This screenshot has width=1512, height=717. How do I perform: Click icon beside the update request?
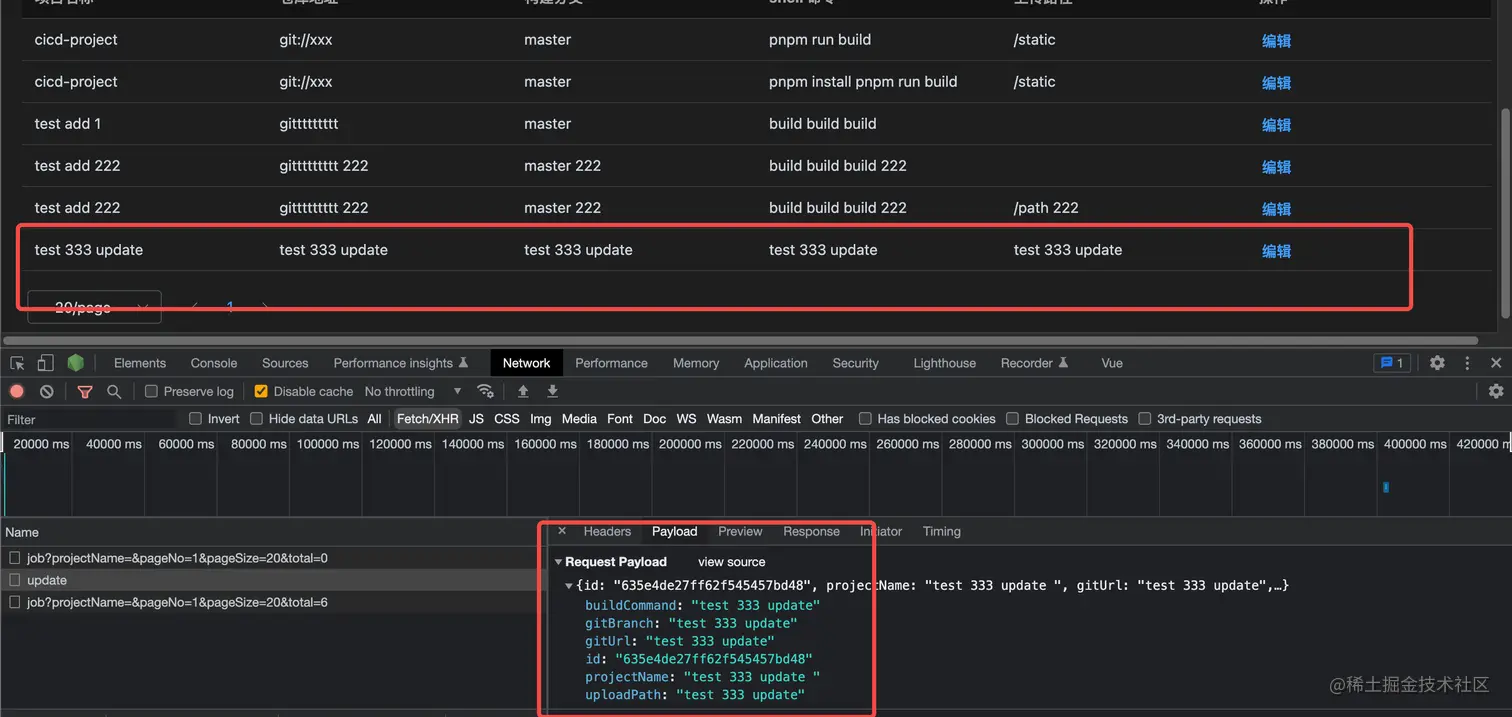[x=15, y=580]
